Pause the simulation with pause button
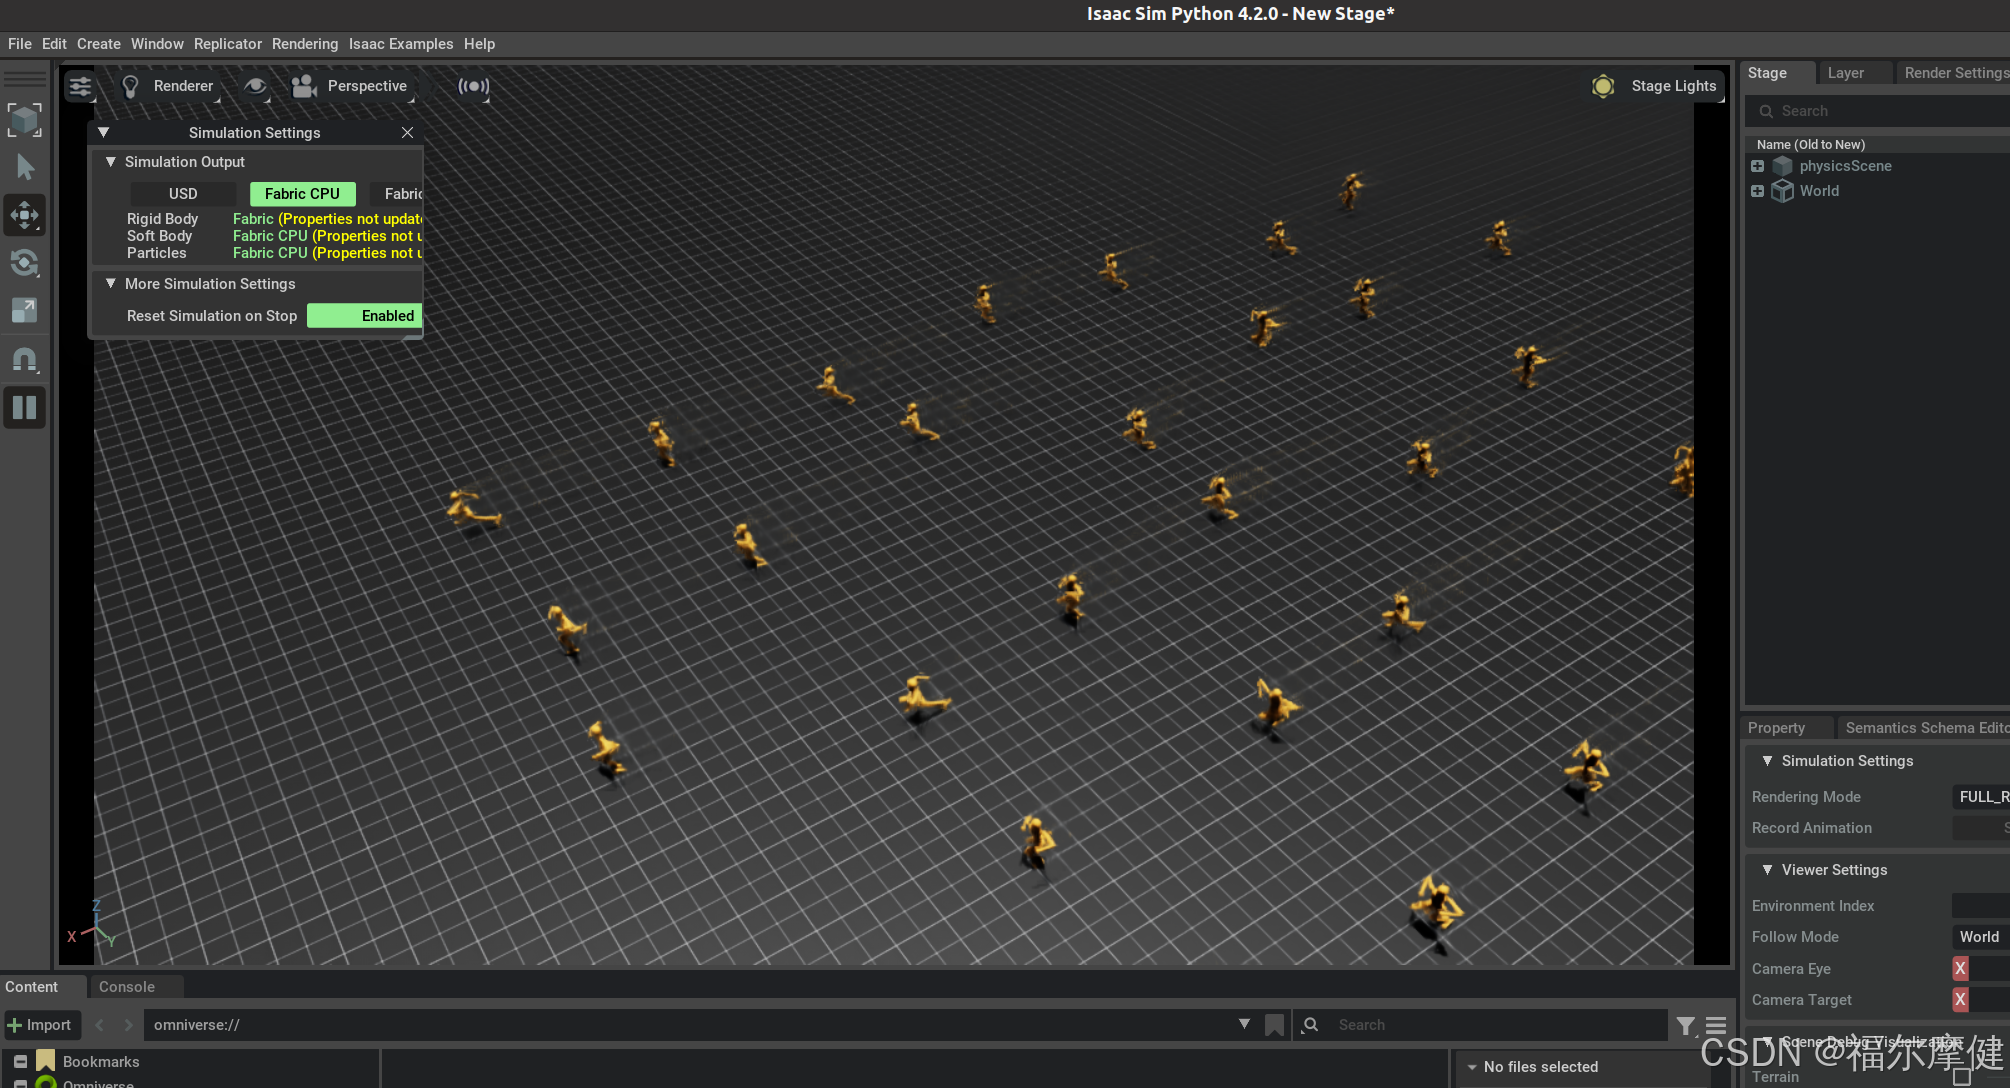The image size is (2010, 1088). pyautogui.click(x=24, y=407)
